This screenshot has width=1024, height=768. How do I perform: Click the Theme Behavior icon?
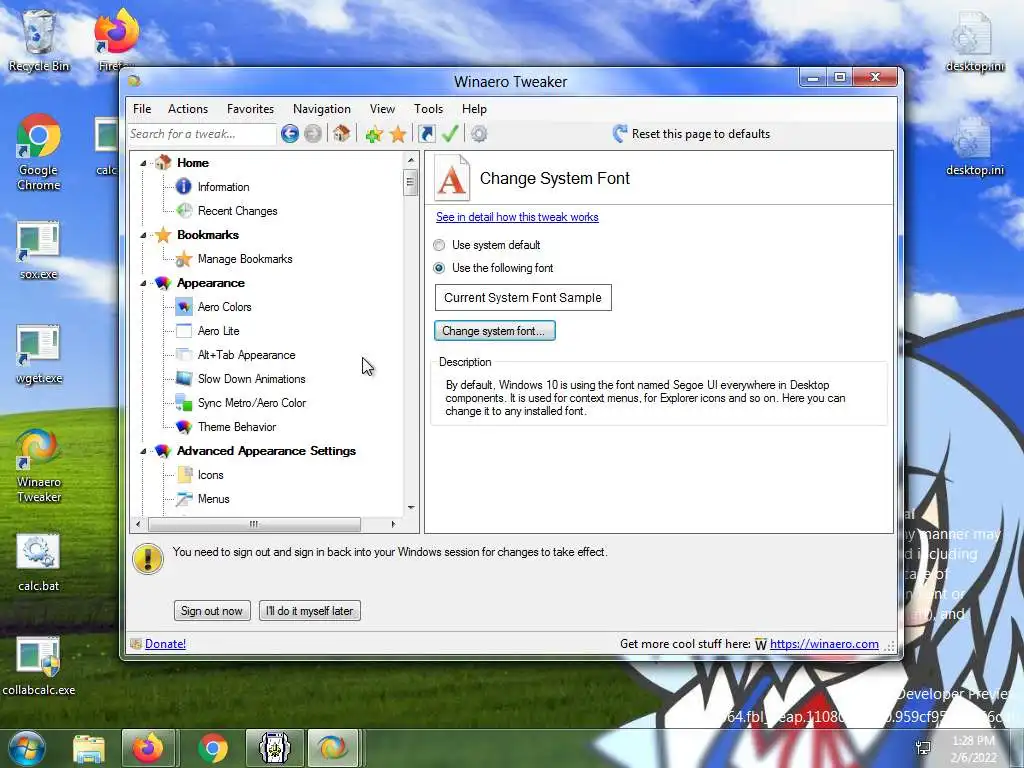click(184, 427)
